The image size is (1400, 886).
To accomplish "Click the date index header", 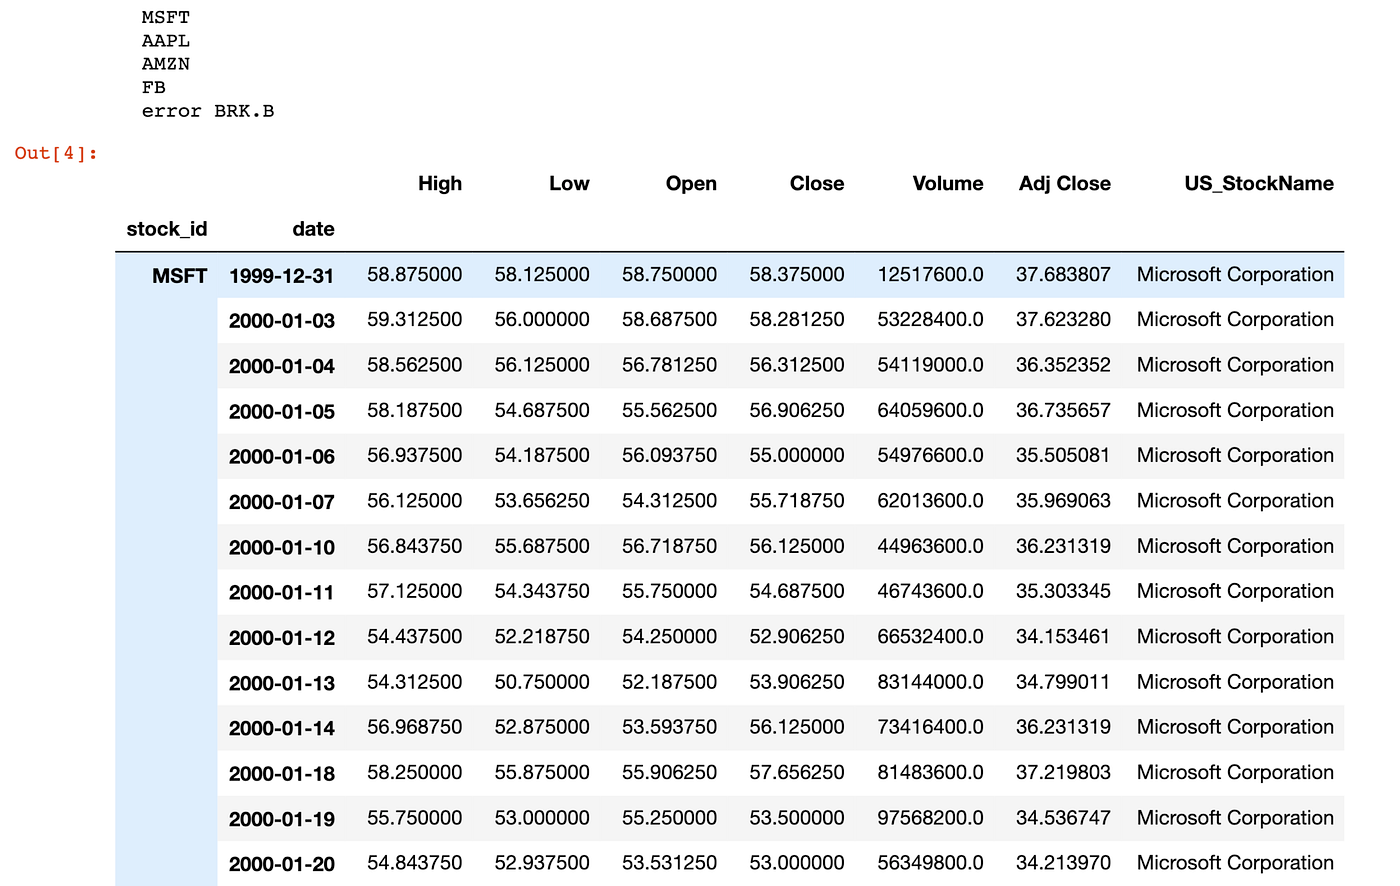I will 313,229.
